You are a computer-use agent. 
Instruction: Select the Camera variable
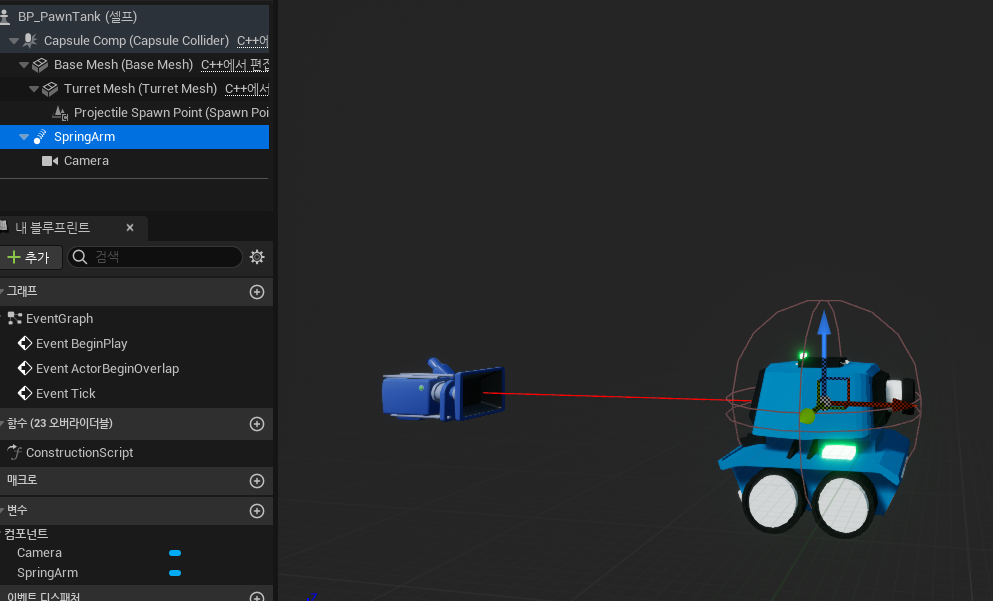click(x=39, y=553)
